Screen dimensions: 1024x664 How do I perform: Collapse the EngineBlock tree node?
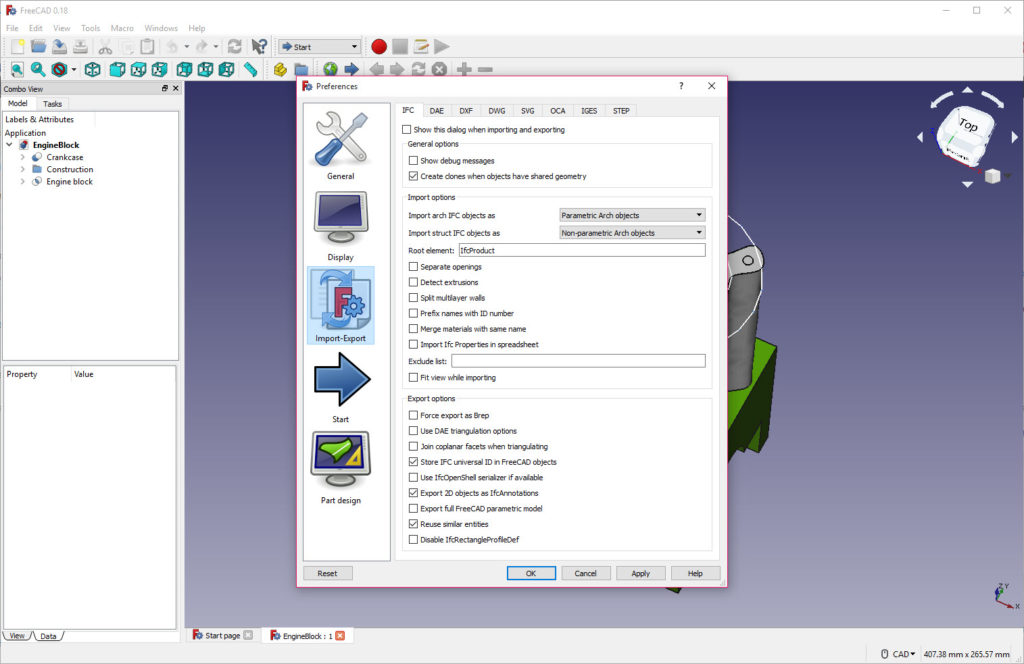[9, 145]
